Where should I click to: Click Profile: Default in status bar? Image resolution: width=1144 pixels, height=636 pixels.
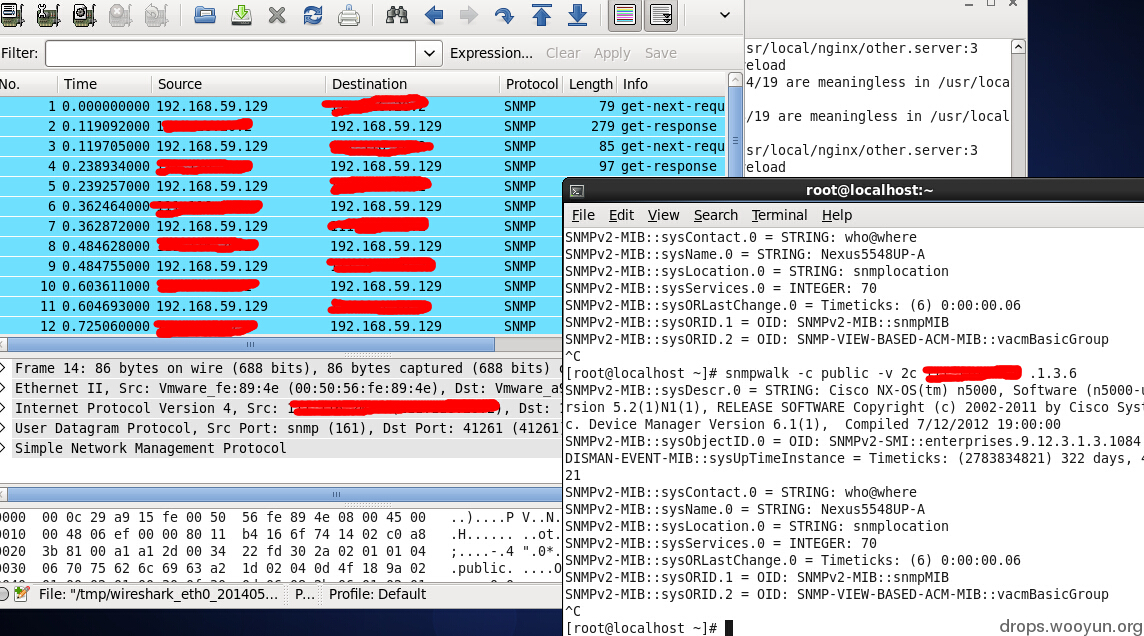tap(377, 594)
